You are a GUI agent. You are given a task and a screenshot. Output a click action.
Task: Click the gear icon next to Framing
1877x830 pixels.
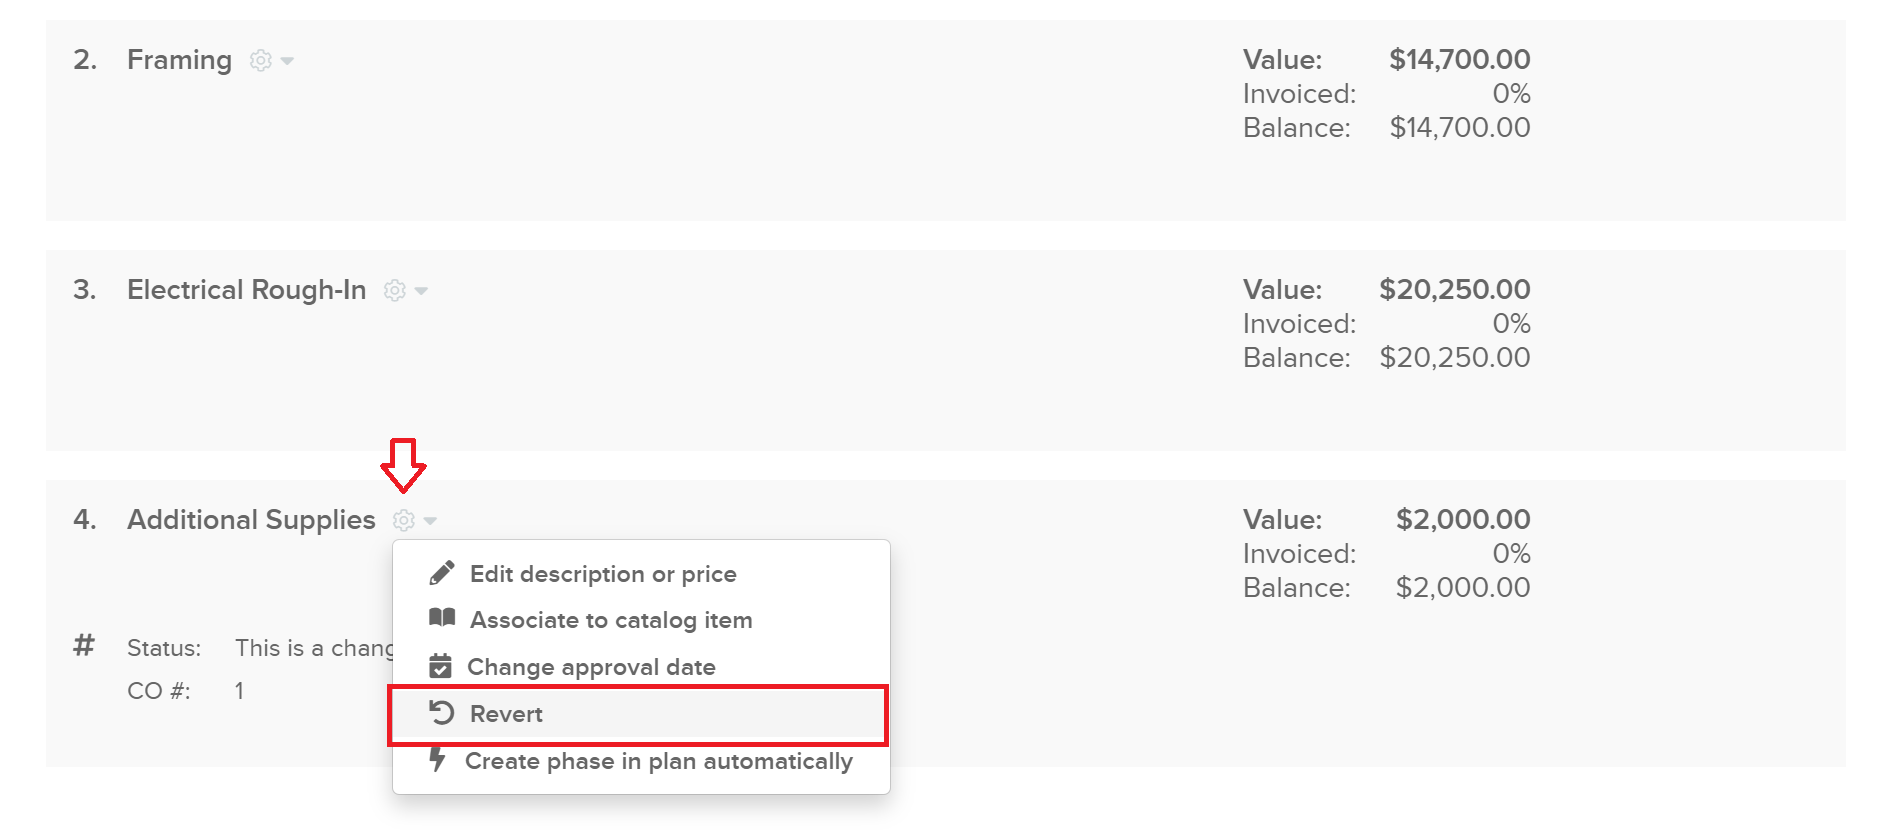[x=258, y=60]
